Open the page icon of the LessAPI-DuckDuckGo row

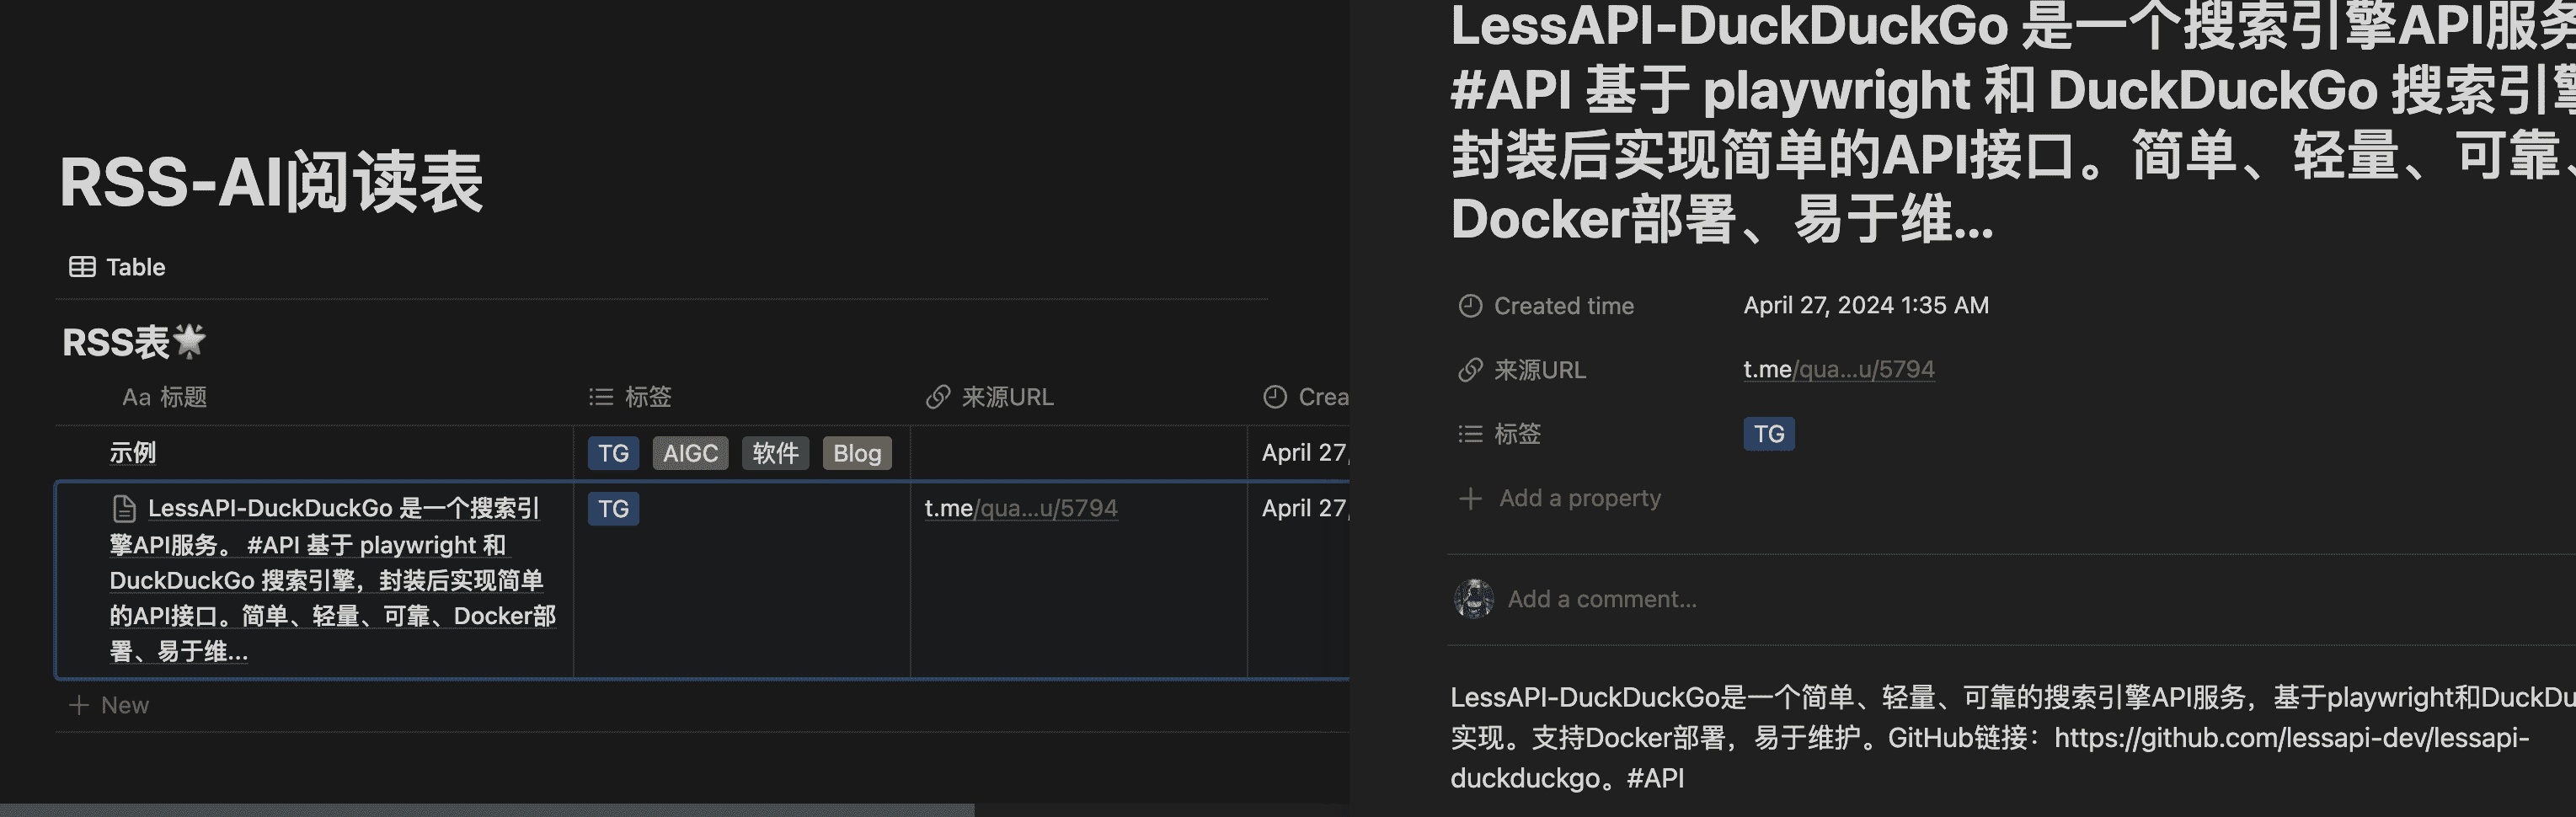coord(124,509)
